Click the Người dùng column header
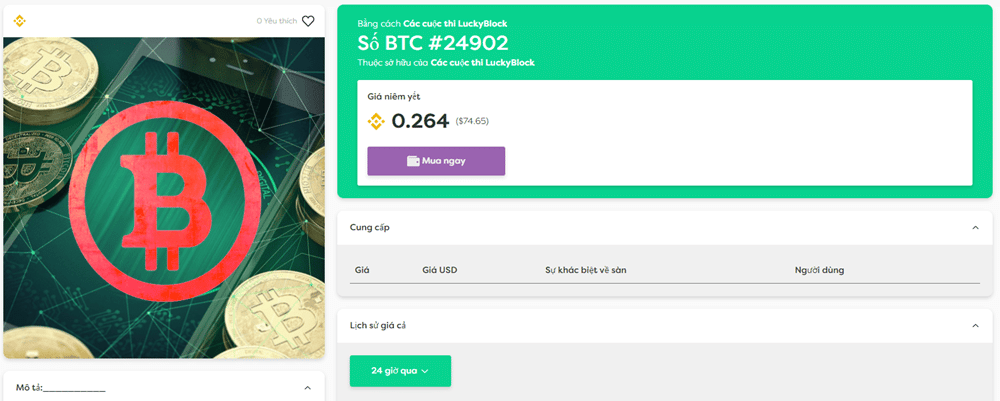Viewport: 1000px width, 401px height. [x=820, y=270]
